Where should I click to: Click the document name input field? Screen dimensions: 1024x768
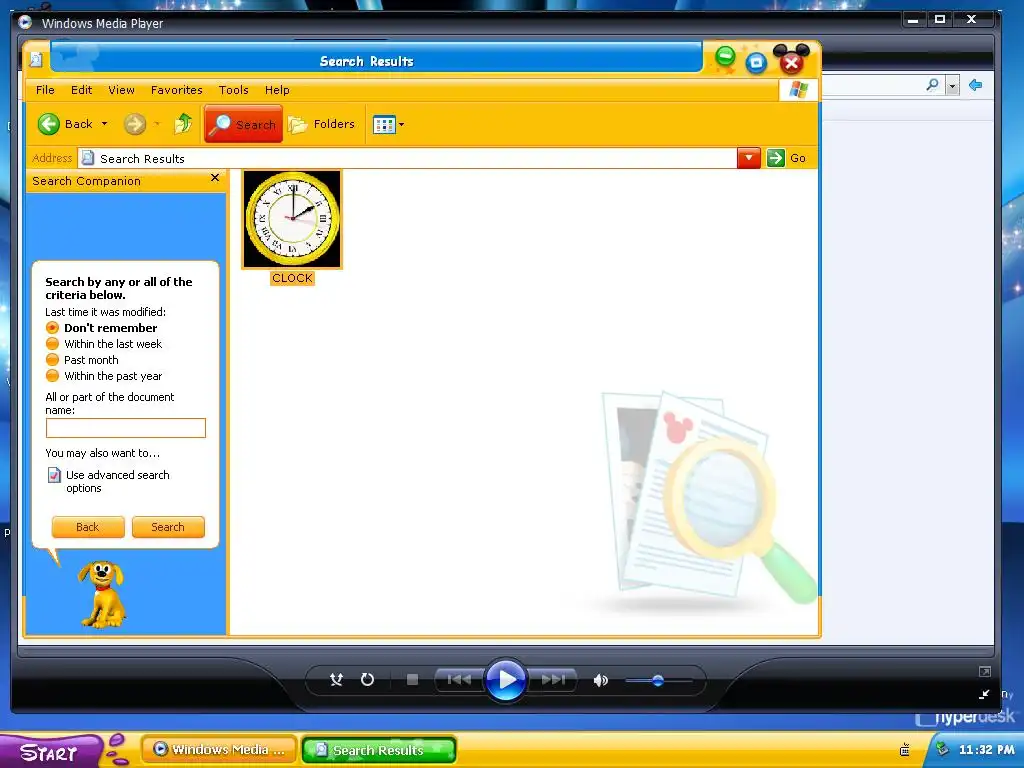point(125,428)
